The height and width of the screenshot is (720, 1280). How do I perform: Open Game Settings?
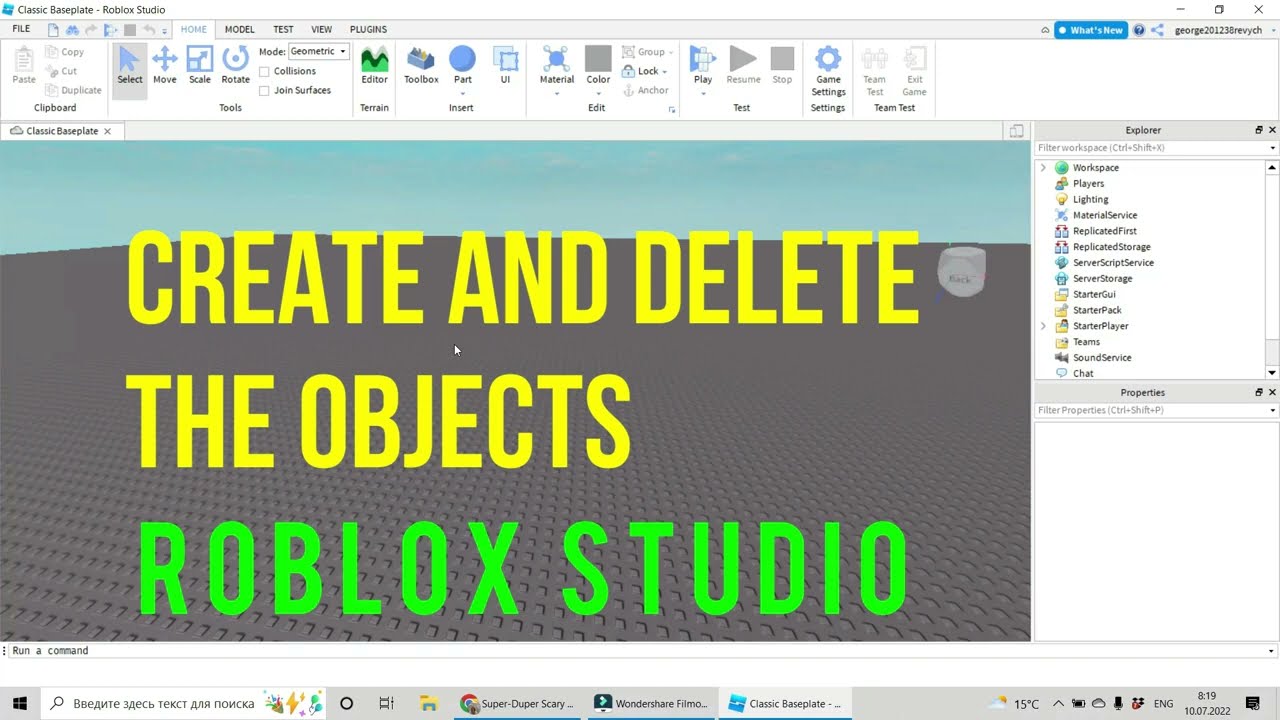pyautogui.click(x=828, y=71)
